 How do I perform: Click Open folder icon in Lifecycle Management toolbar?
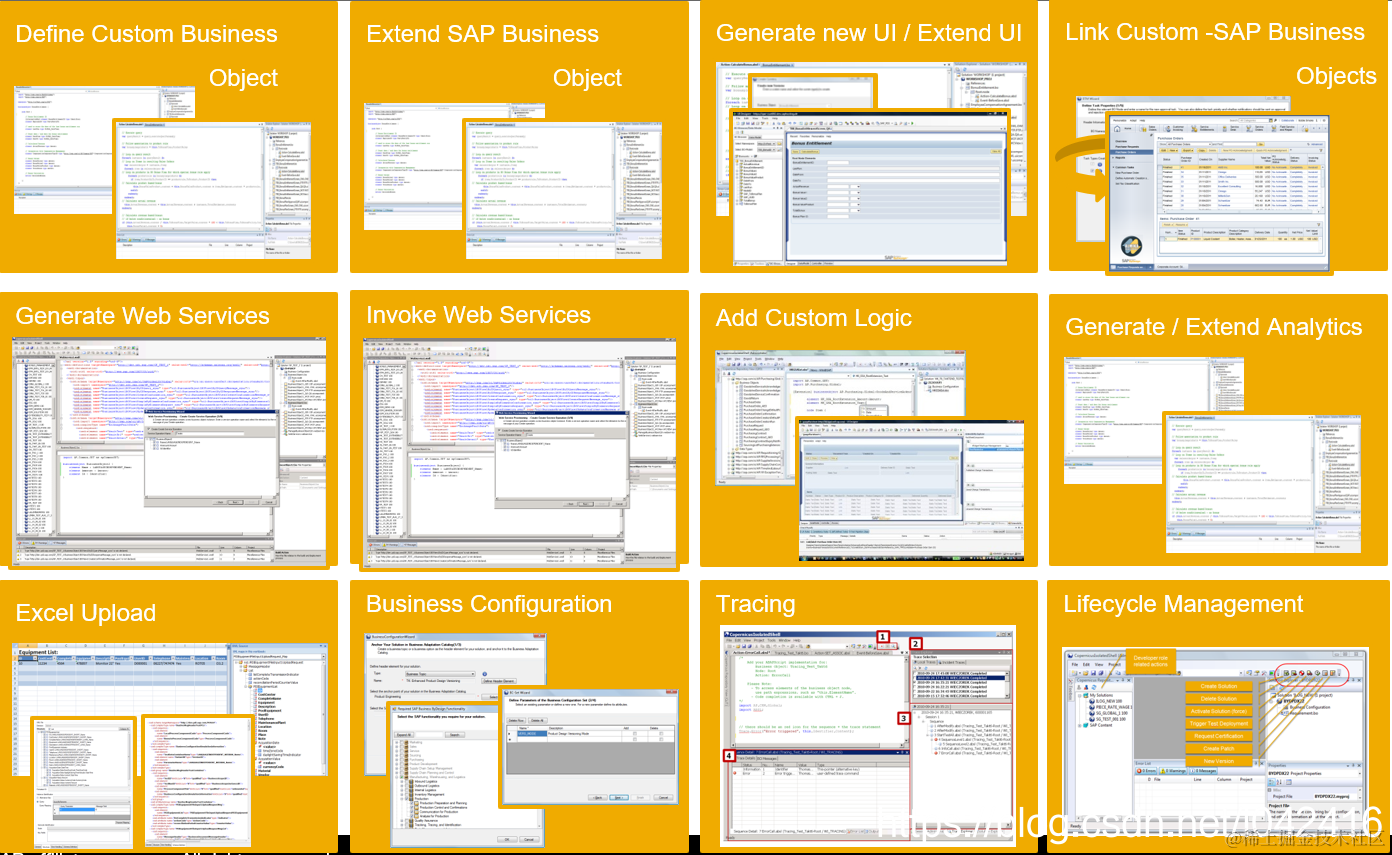[x=1086, y=673]
